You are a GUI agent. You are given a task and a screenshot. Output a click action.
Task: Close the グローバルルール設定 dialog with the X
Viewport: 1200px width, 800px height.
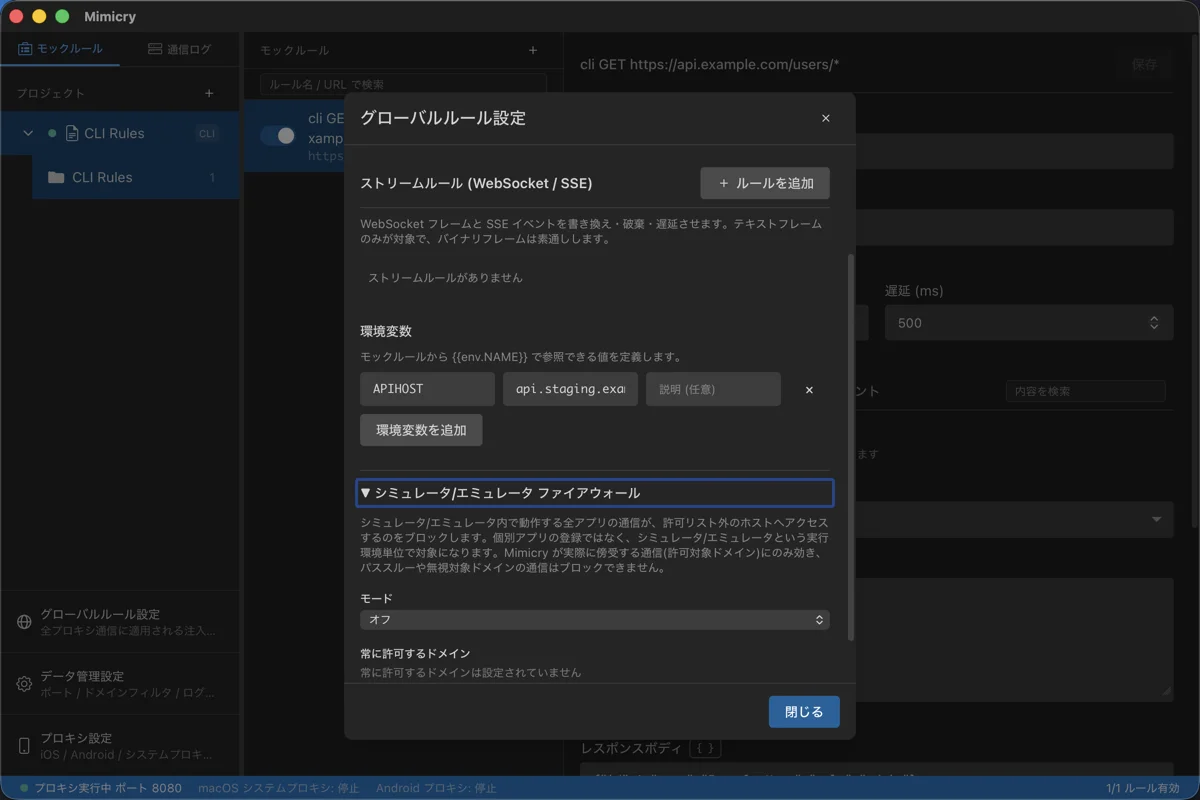[826, 118]
